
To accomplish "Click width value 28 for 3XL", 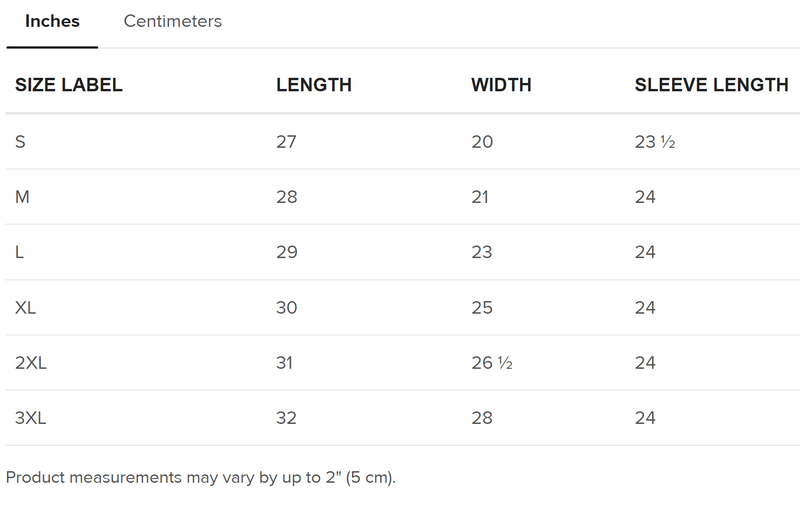I will [x=482, y=418].
